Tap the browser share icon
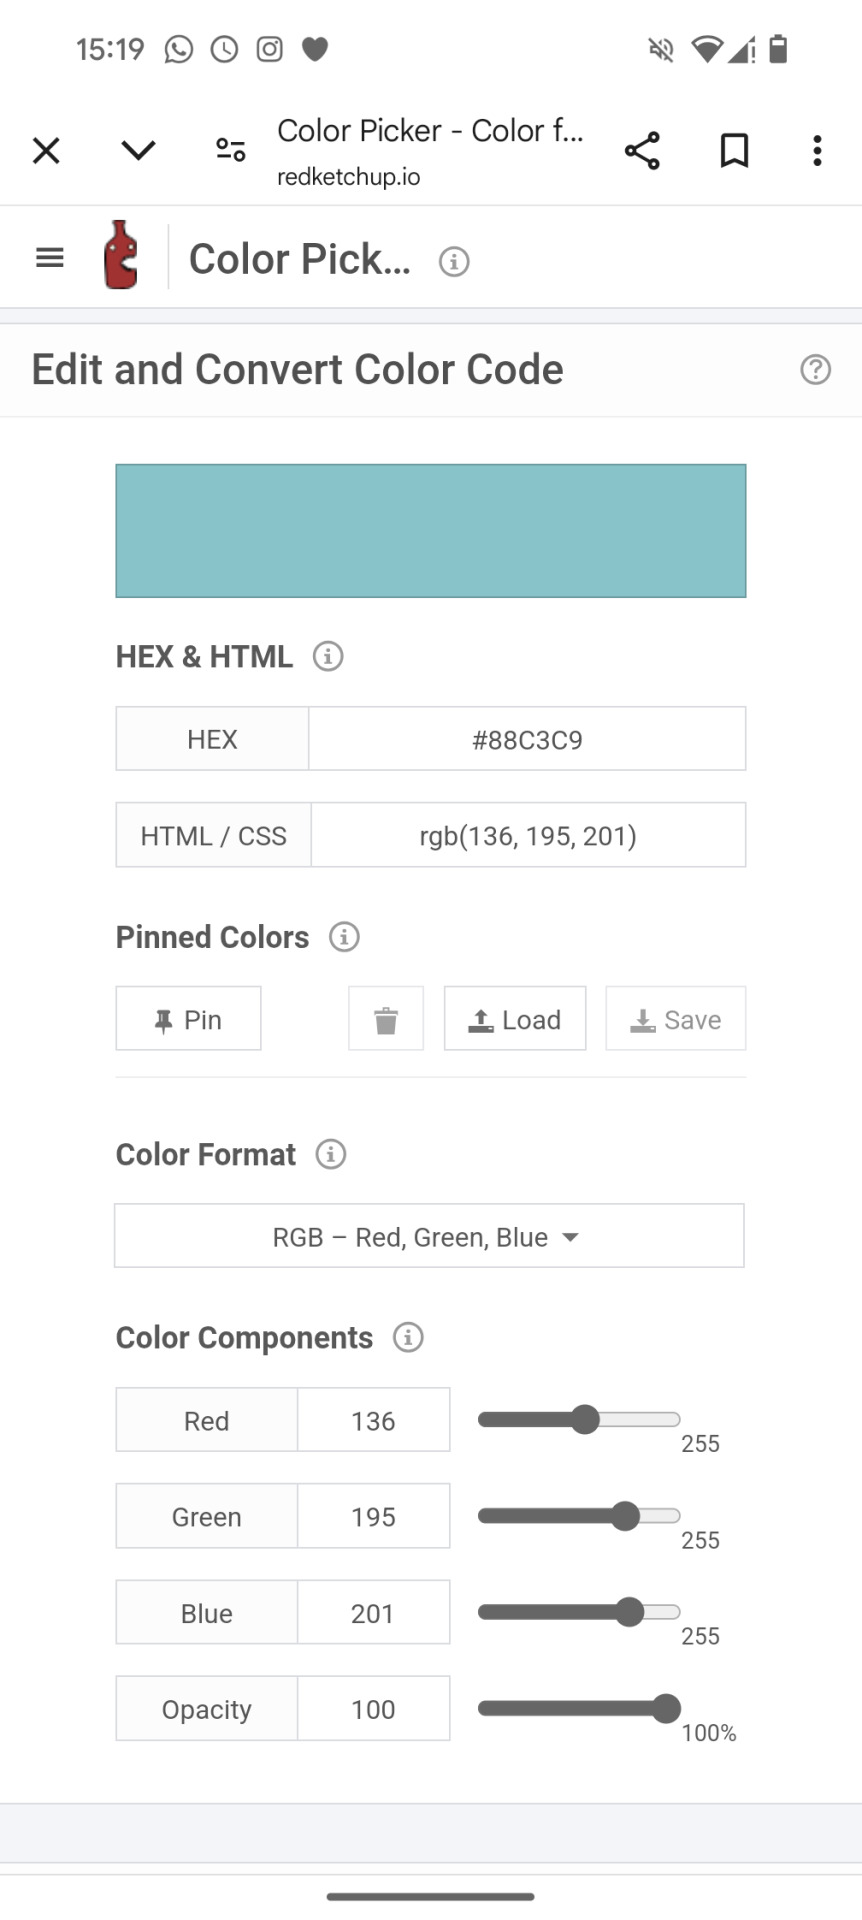862x1920 pixels. (x=642, y=151)
